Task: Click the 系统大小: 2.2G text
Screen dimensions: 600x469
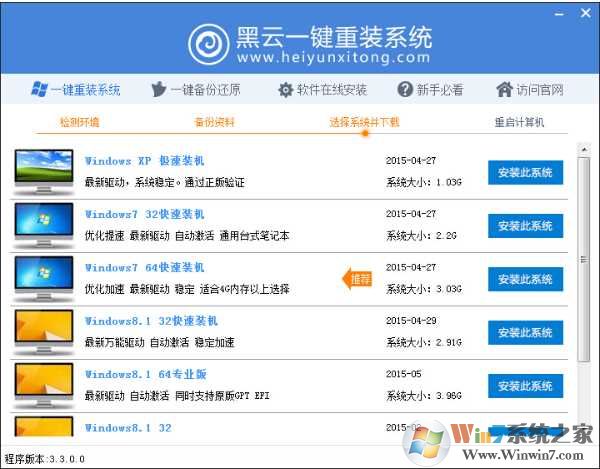Action: click(421, 235)
